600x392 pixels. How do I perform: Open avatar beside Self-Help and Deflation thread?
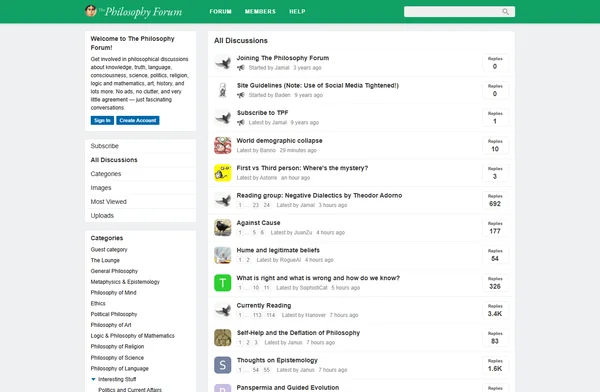pos(223,338)
